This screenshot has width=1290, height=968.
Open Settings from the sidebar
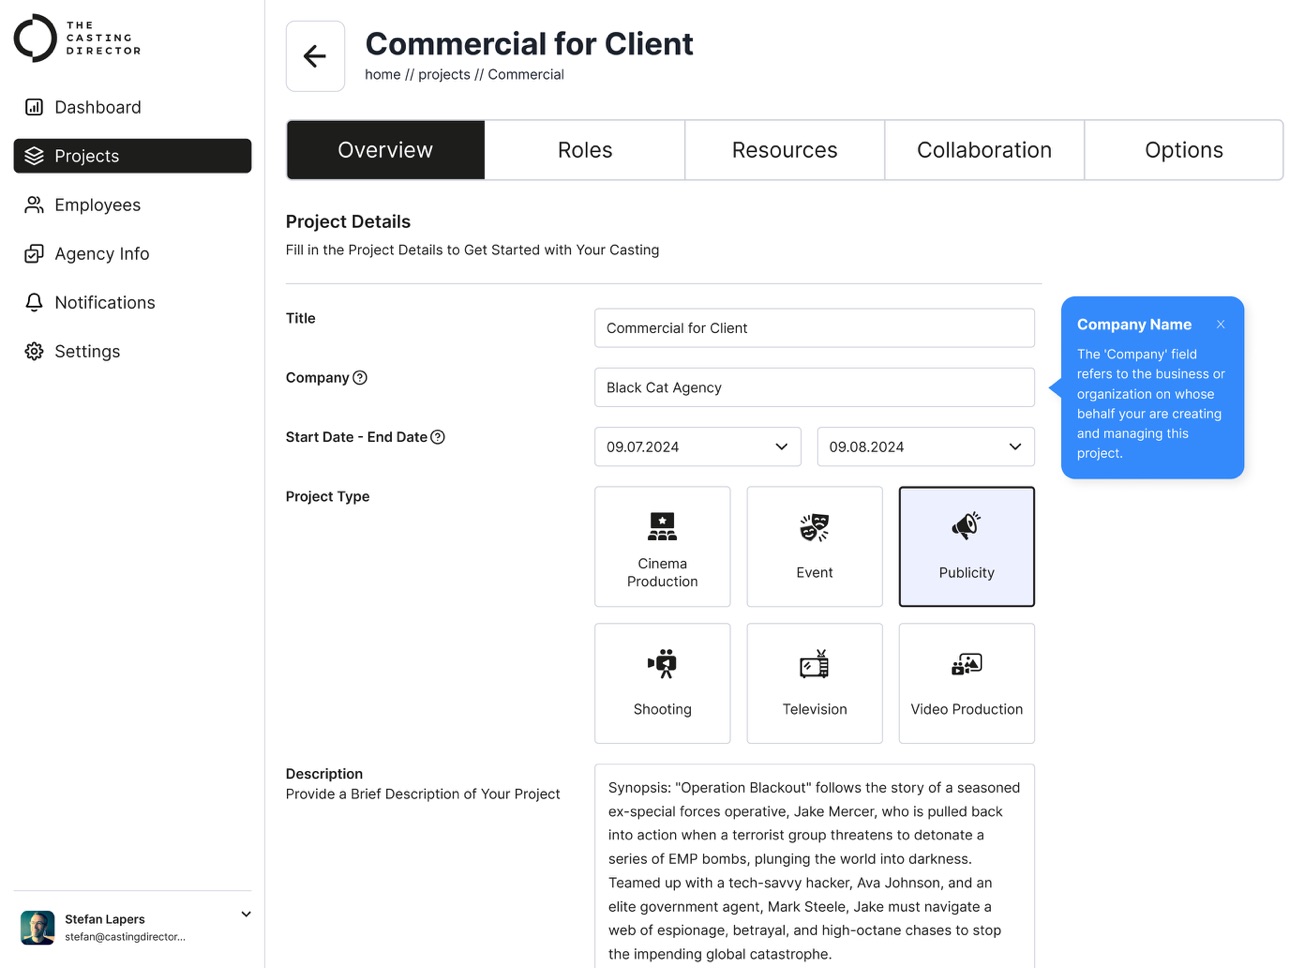tap(132, 351)
